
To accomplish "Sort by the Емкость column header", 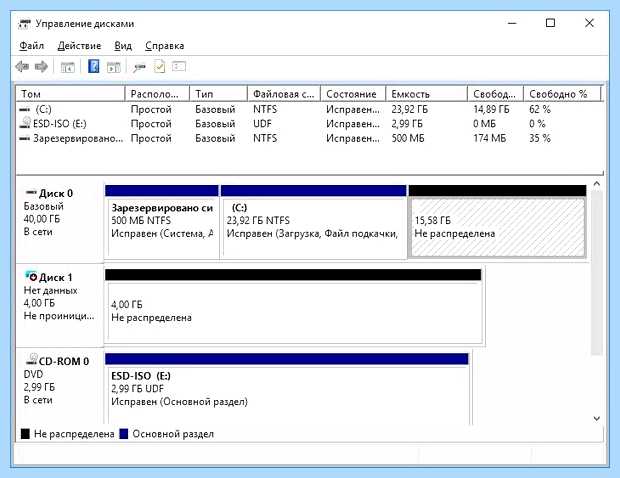I will (x=427, y=94).
